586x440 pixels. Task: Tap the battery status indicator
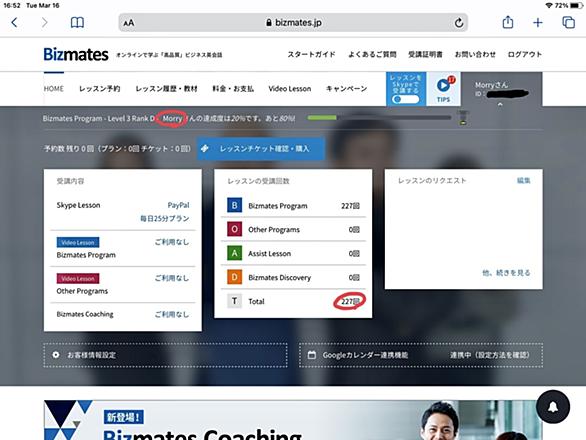(576, 5)
